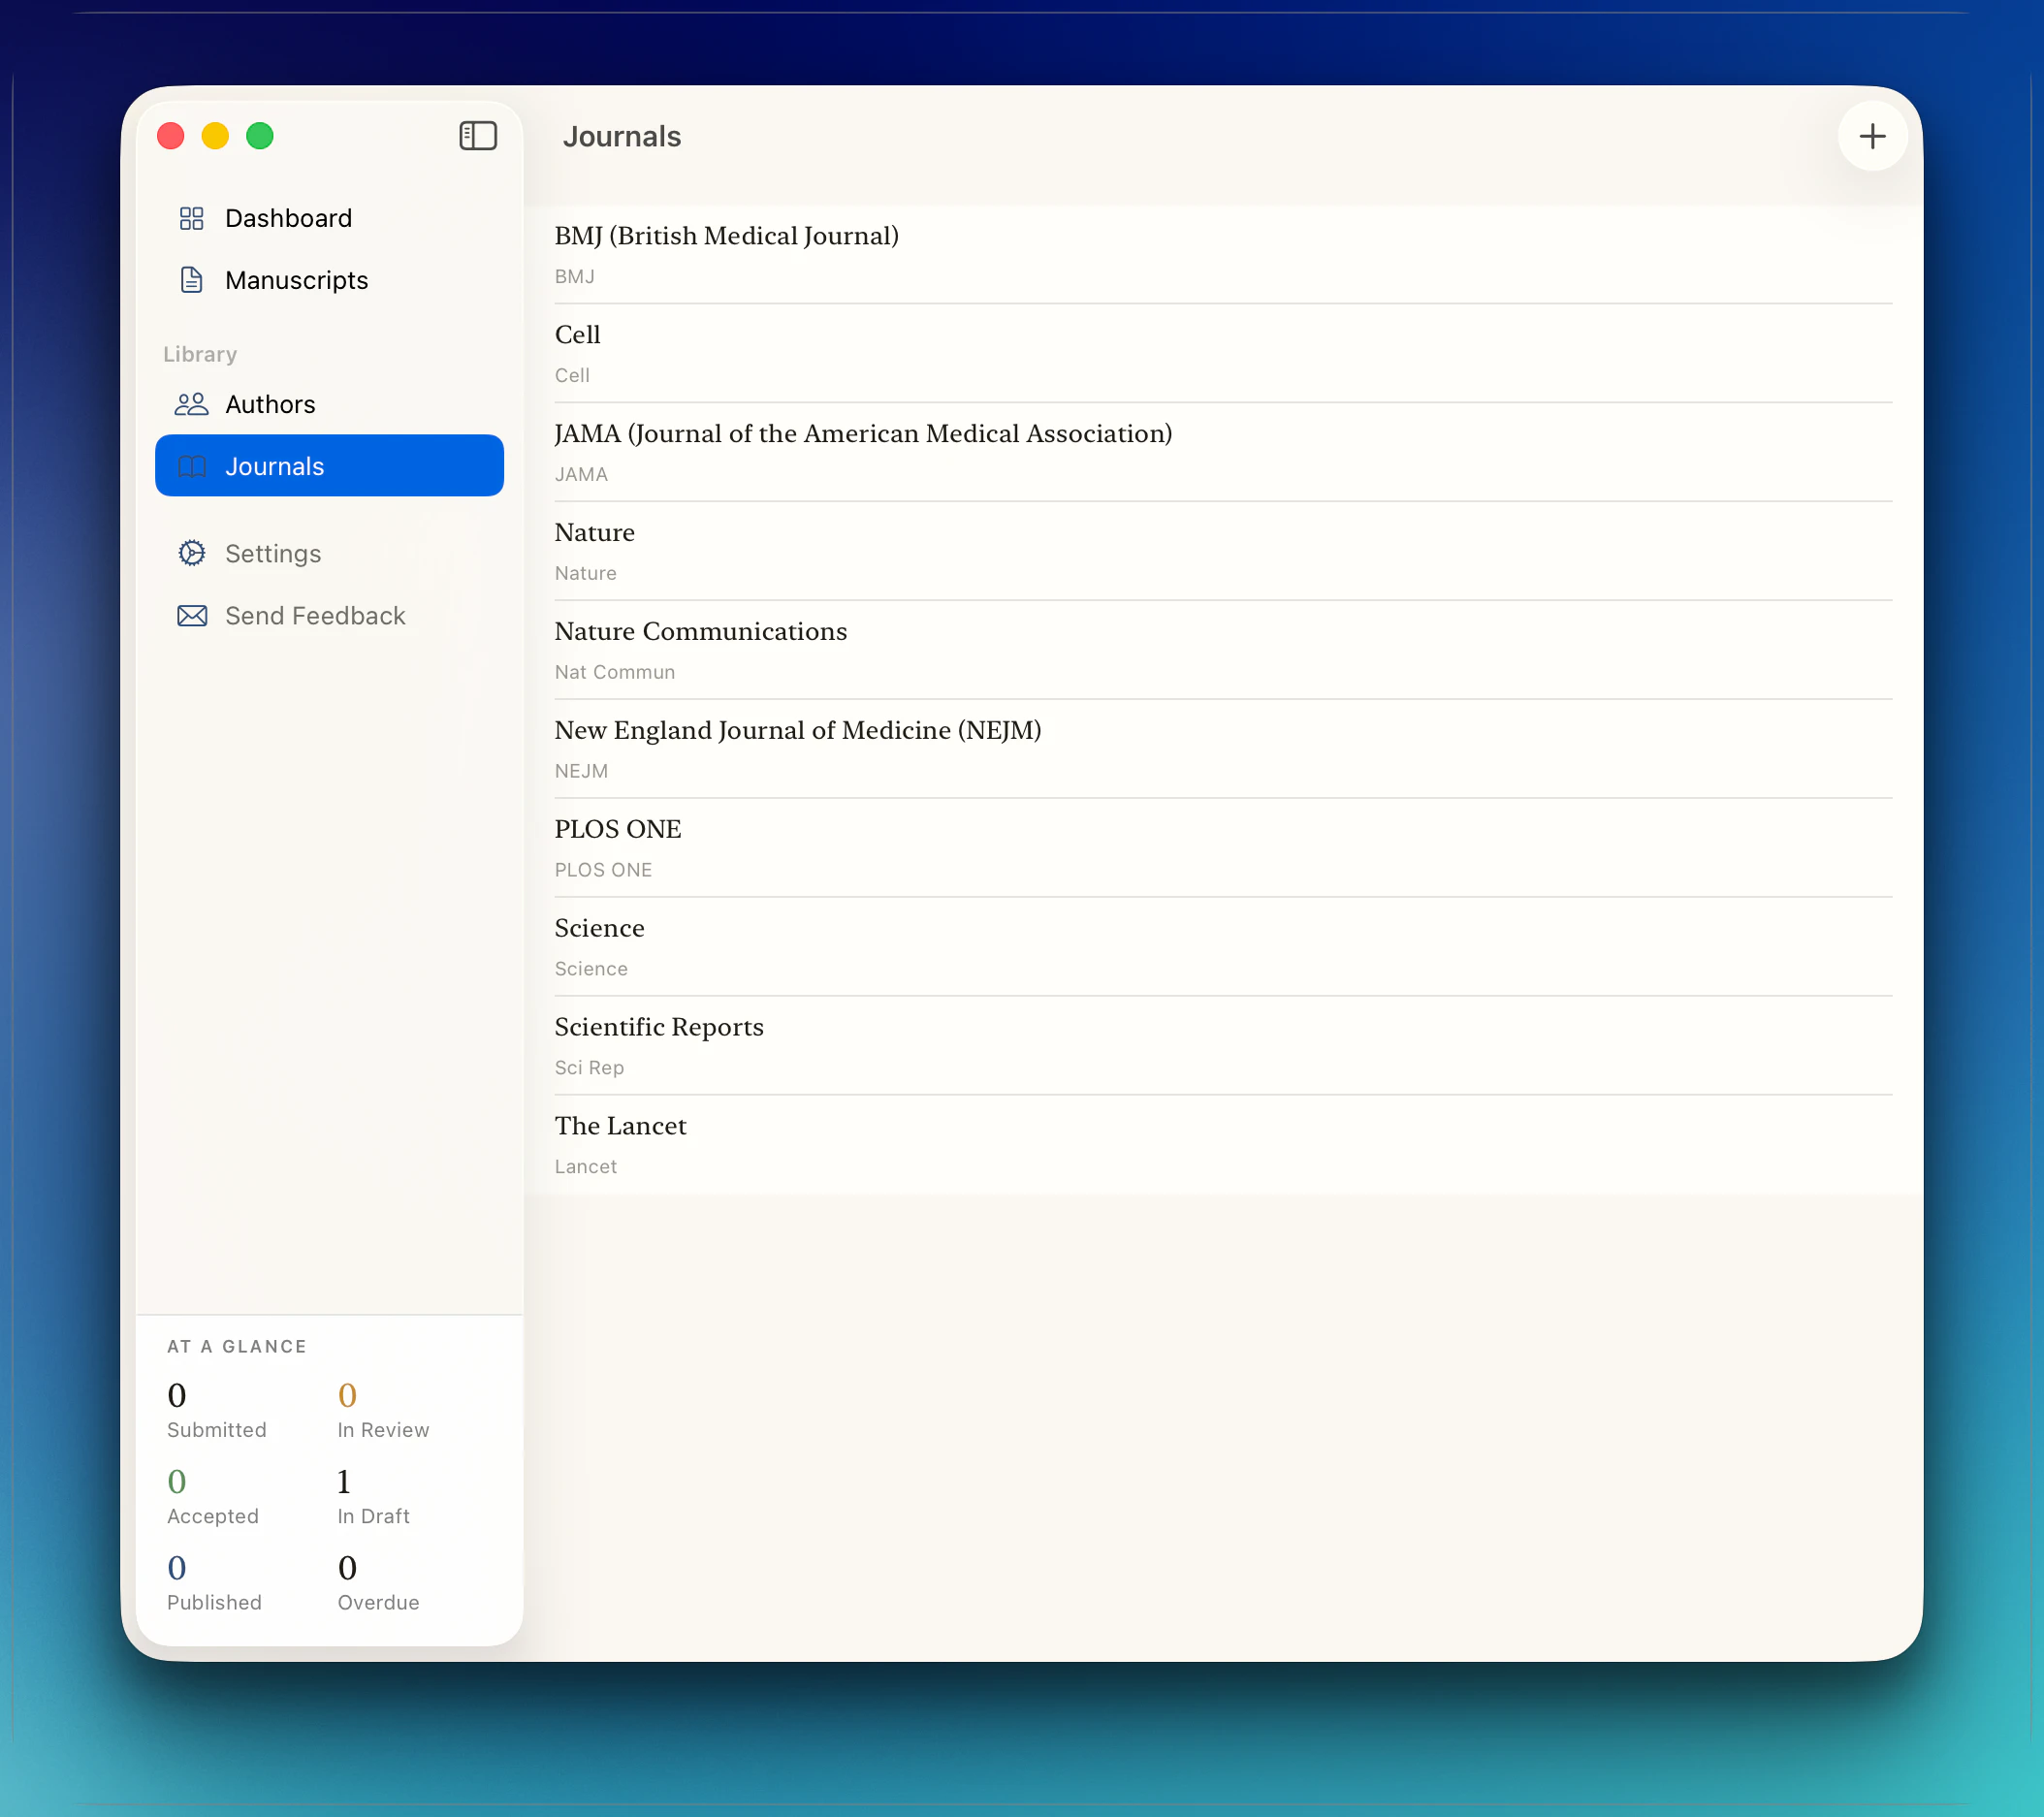Click the Library section header
This screenshot has width=2044, height=1817.
pos(200,354)
